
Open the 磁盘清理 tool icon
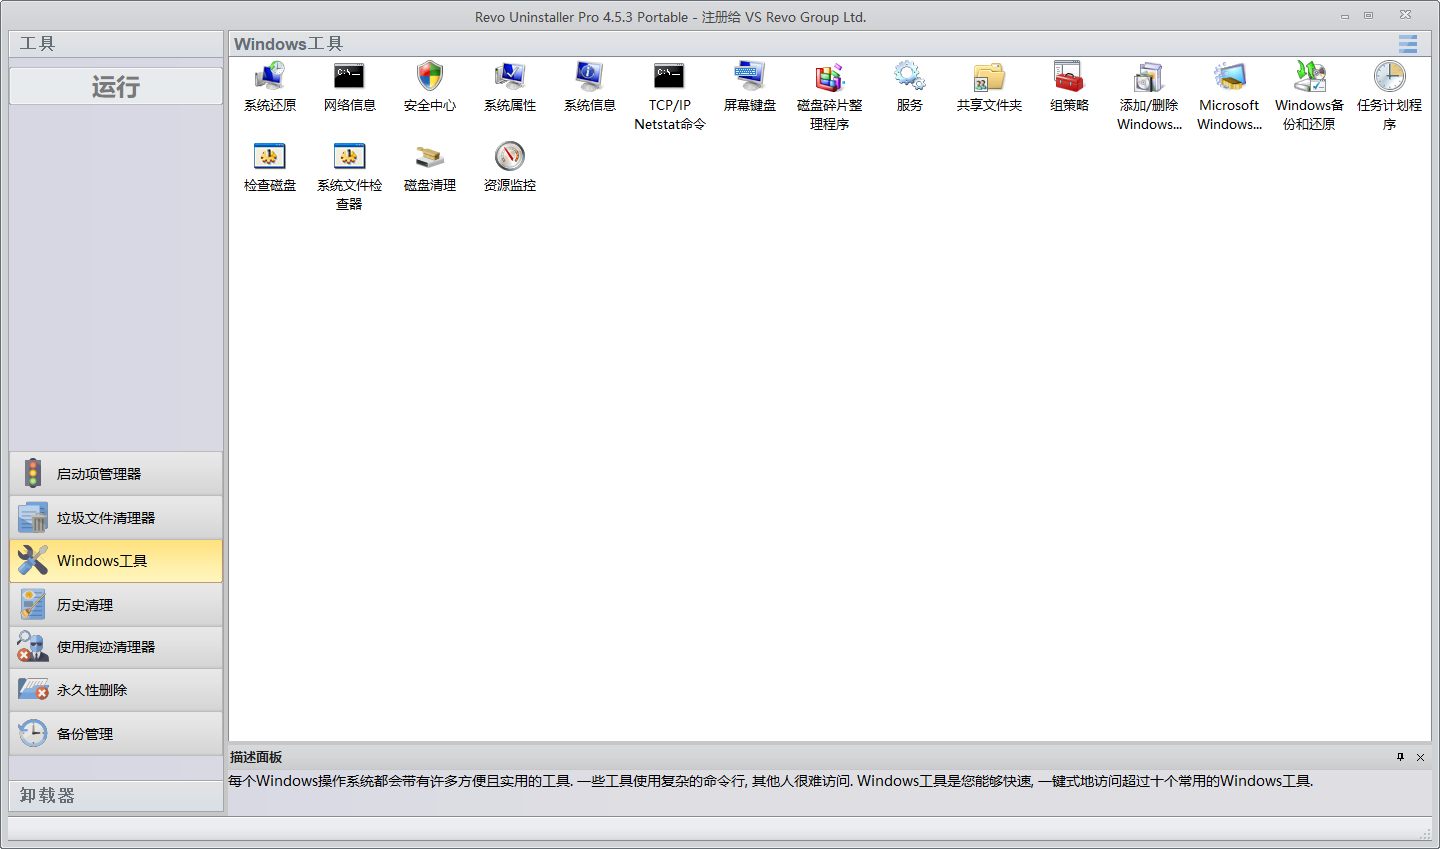[430, 157]
